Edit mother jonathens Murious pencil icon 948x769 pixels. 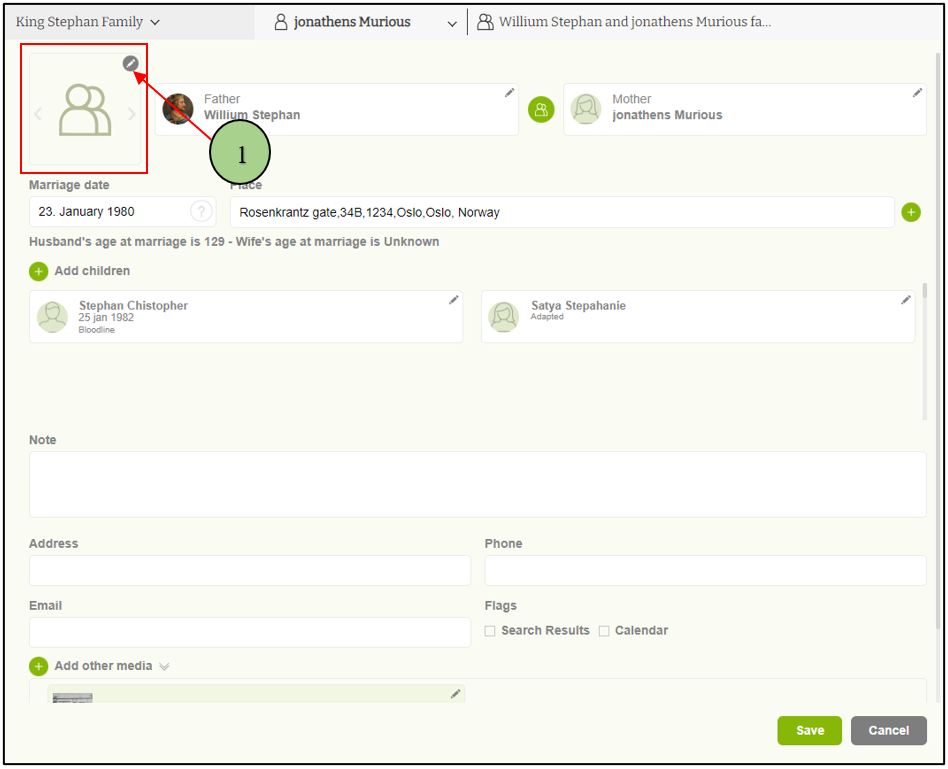917,93
